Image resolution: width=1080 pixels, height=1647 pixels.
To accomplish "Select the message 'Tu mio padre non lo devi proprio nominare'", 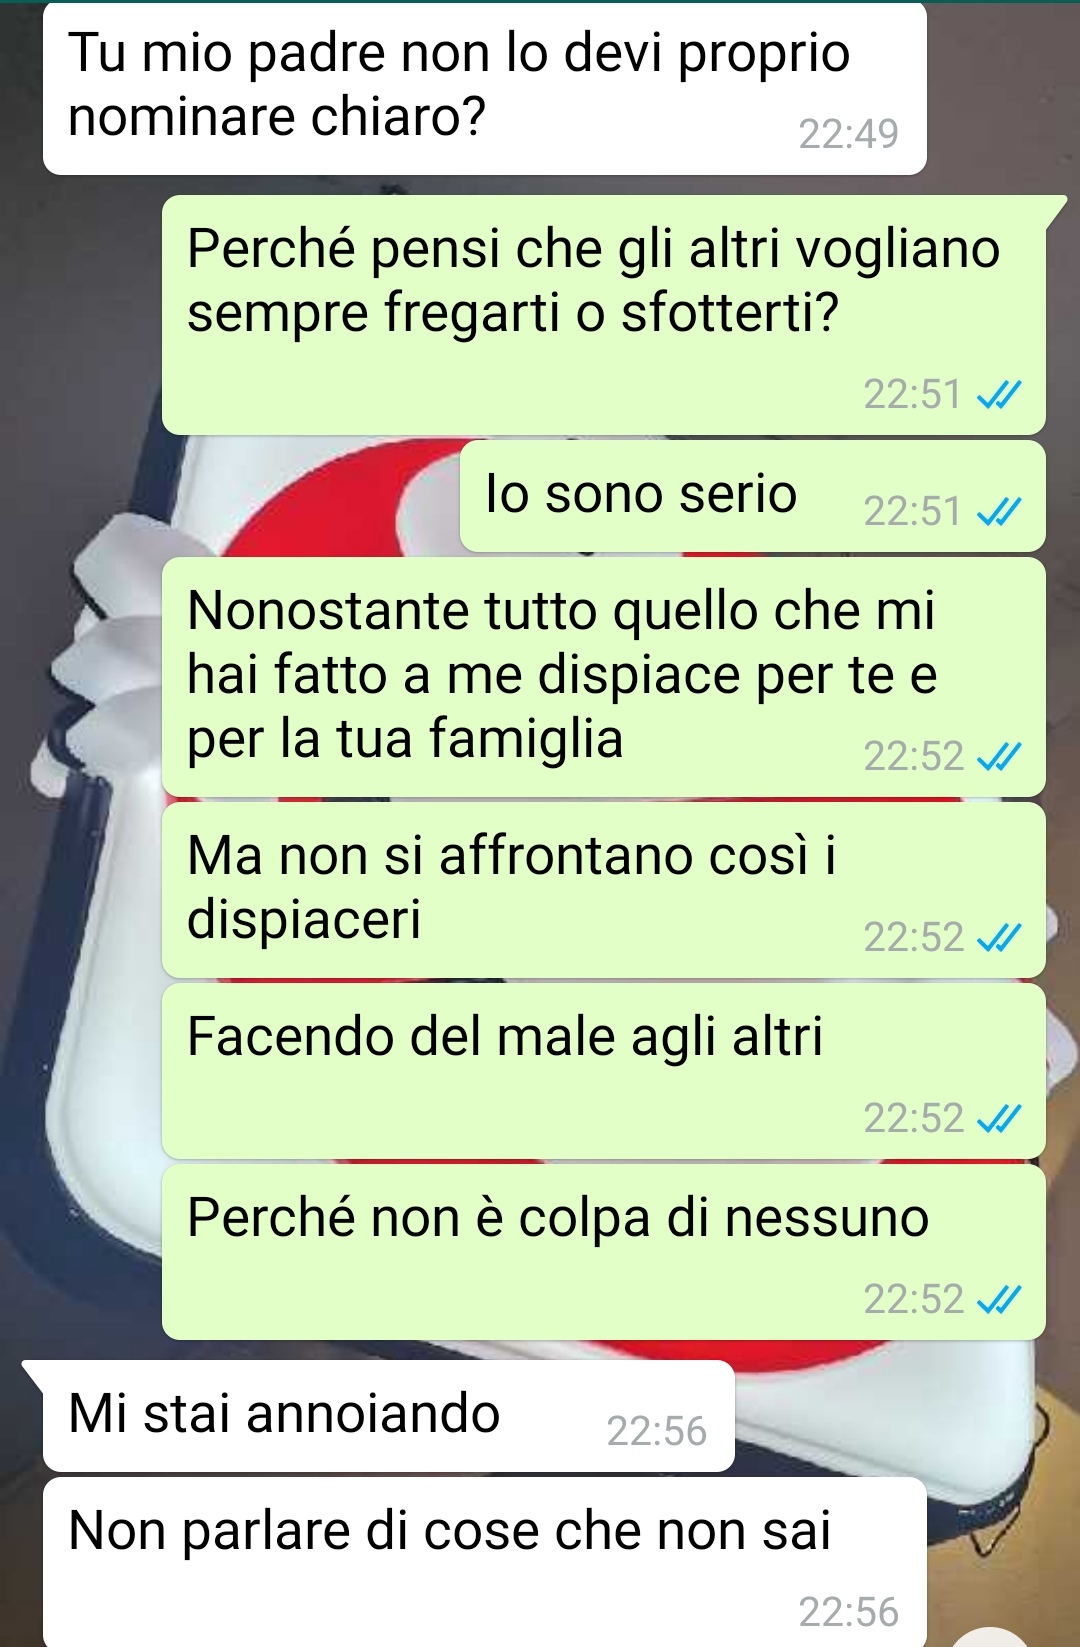I will coord(484,88).
